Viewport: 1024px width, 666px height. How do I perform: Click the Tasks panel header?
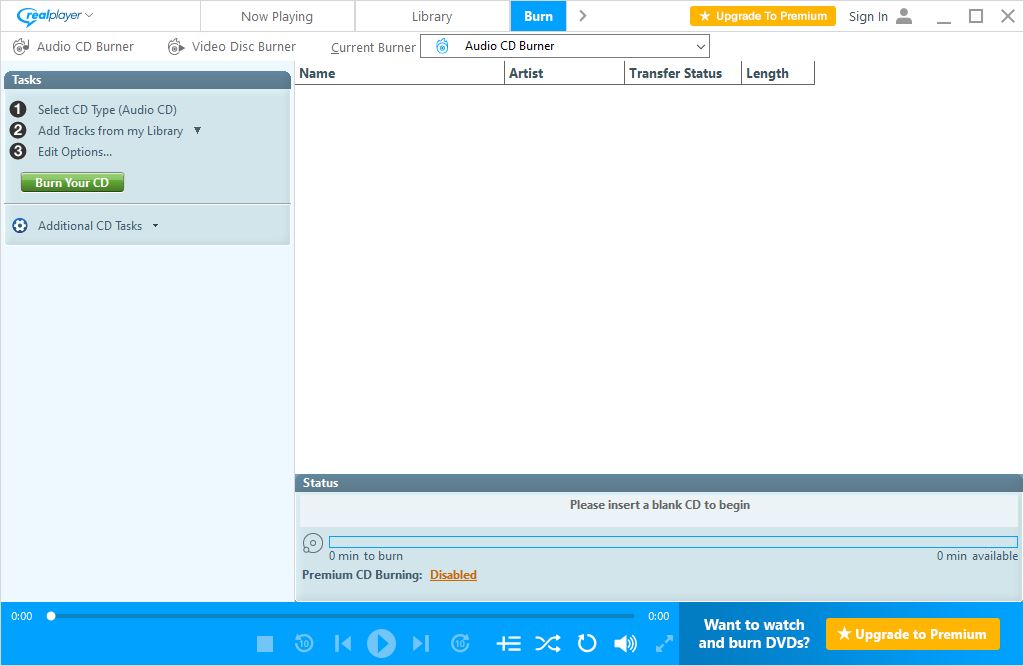tap(148, 80)
